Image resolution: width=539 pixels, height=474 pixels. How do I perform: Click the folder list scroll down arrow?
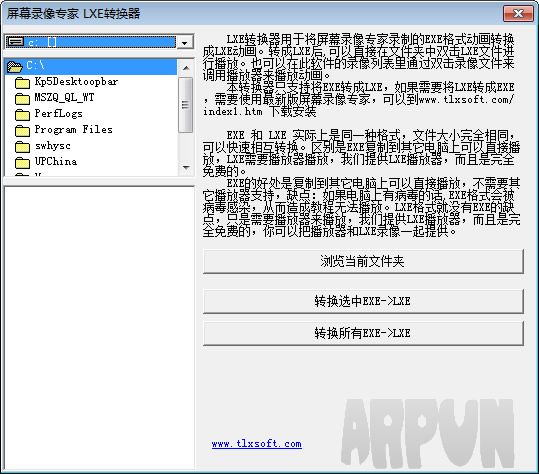[186, 168]
